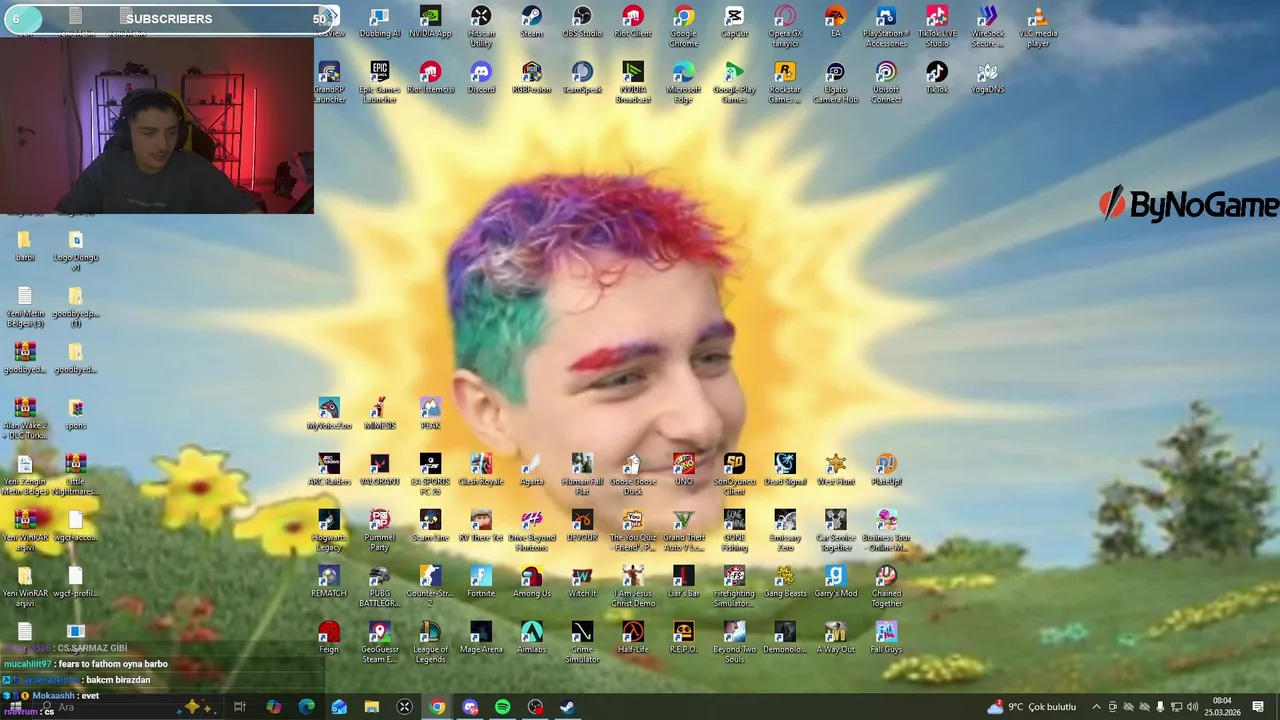Image resolution: width=1280 pixels, height=720 pixels.
Task: Select the Half-Life shortcut
Action: [633, 638]
